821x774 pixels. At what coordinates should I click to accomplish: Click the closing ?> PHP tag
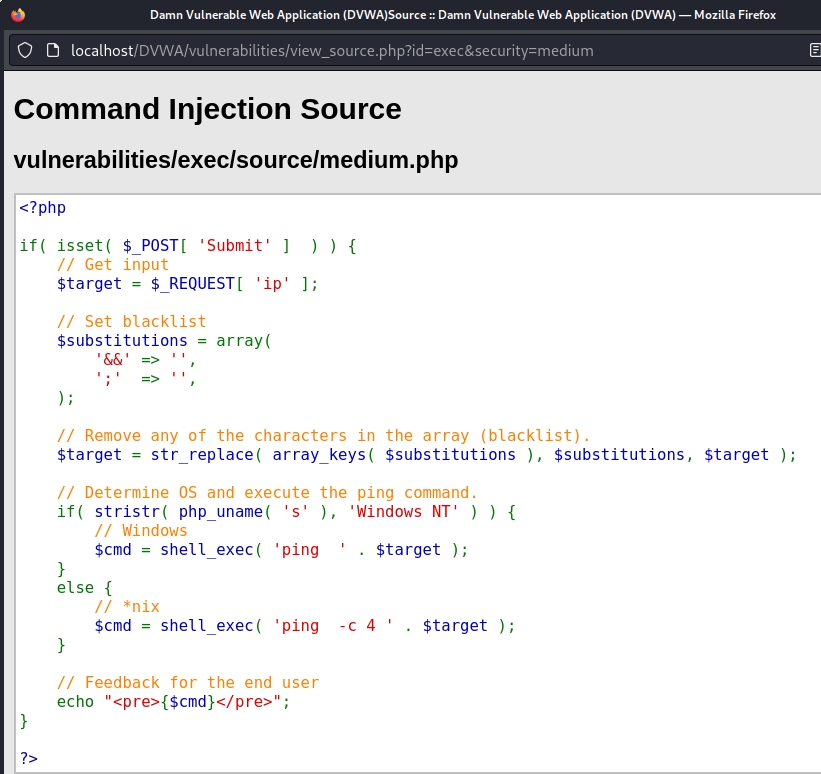[28, 758]
